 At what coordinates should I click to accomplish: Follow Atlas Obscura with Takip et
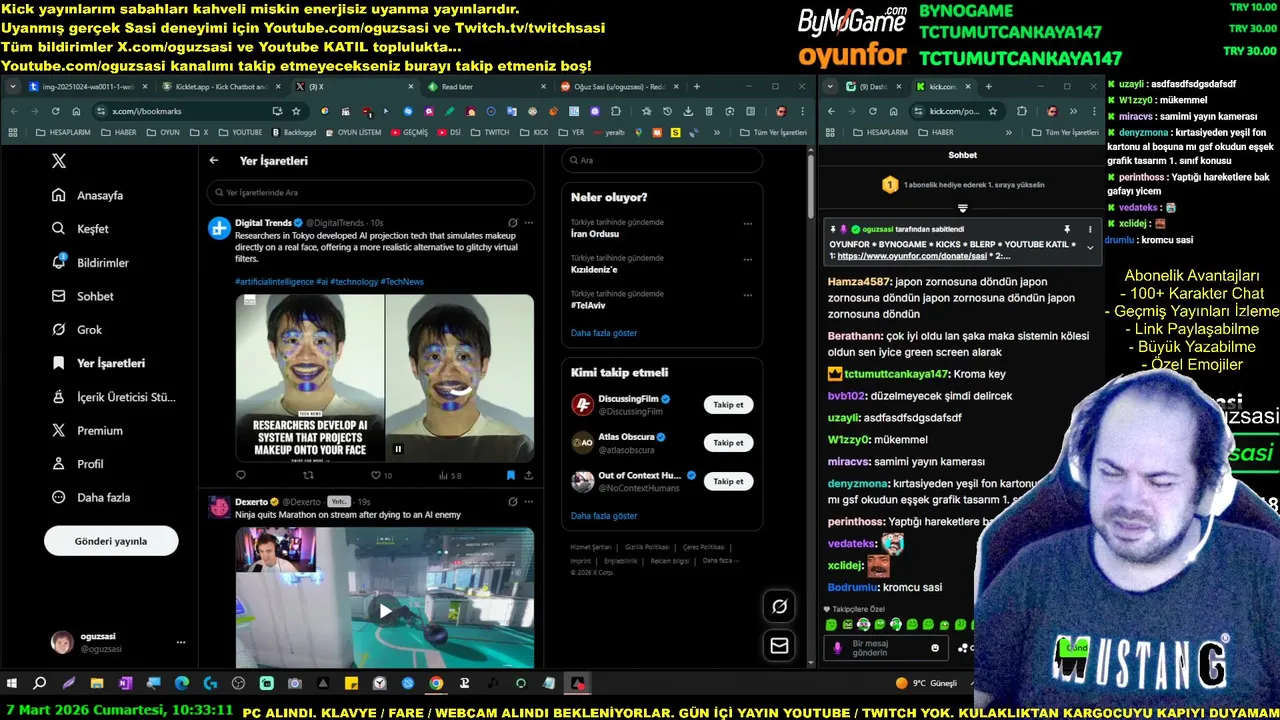729,443
